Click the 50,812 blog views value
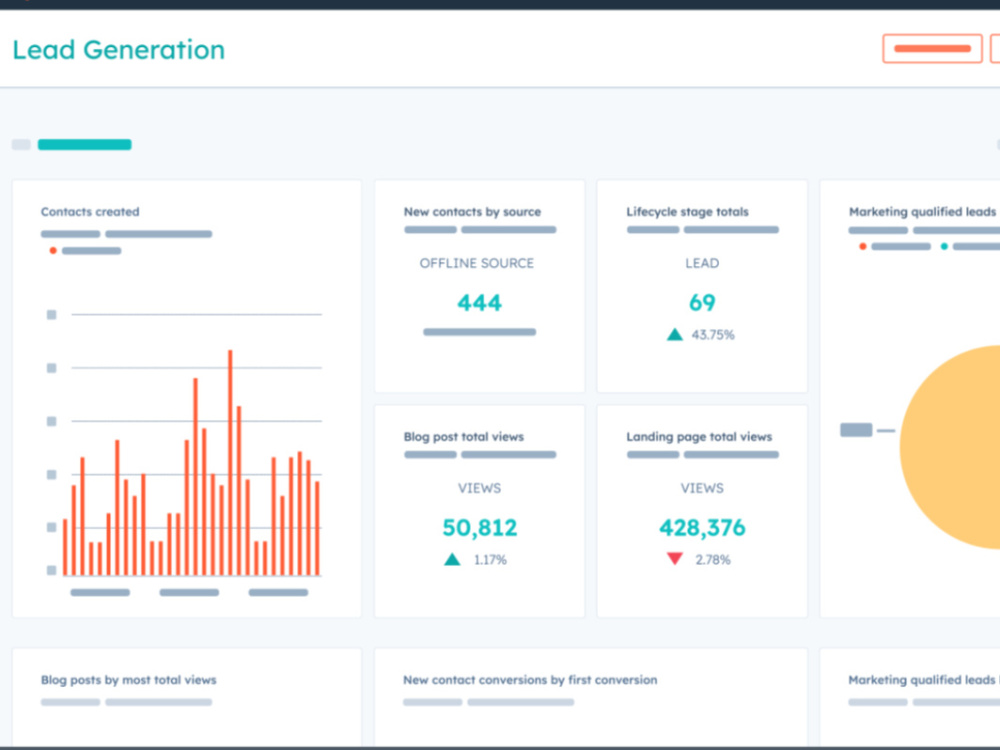The height and width of the screenshot is (750, 1000). click(480, 527)
